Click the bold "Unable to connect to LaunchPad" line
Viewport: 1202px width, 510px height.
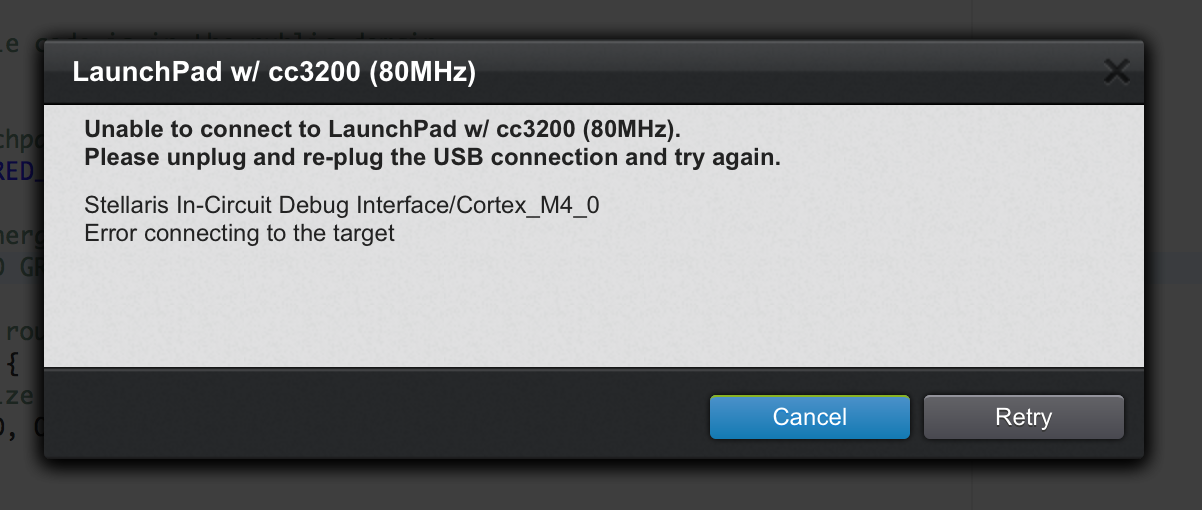[382, 130]
